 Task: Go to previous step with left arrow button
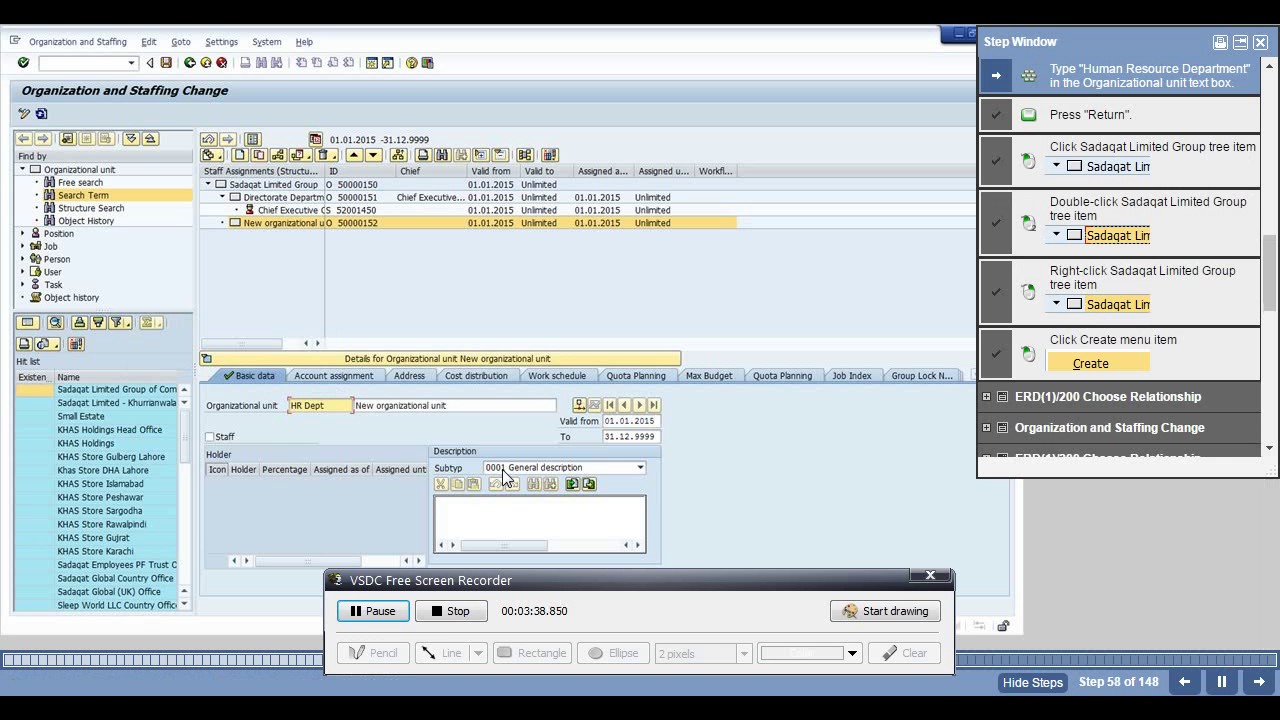1184,682
